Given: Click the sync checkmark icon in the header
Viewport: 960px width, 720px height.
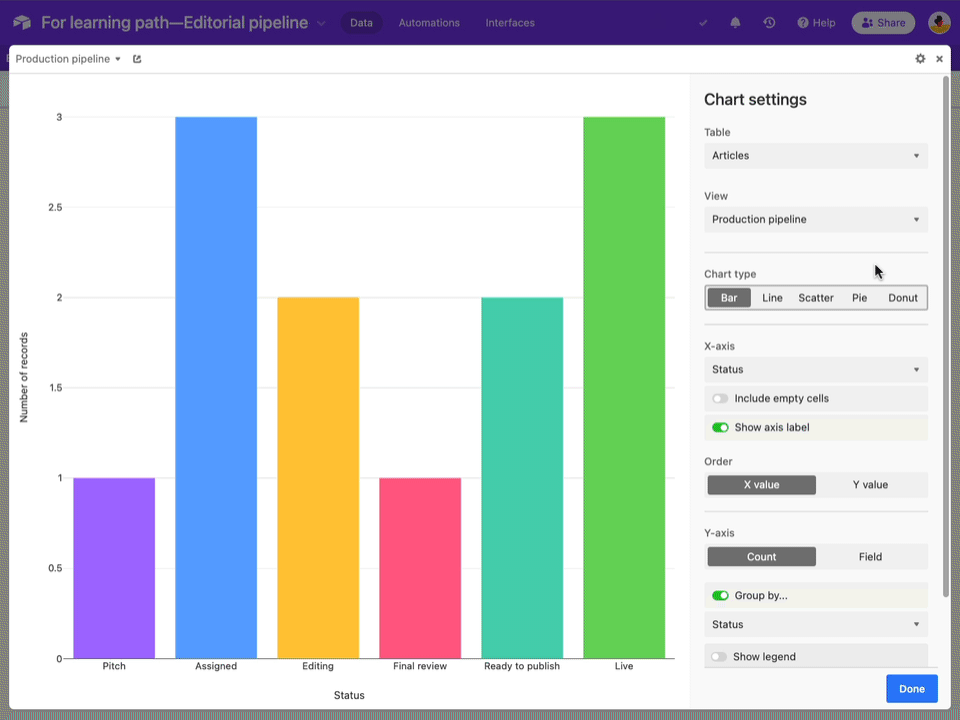Looking at the screenshot, I should click(x=702, y=22).
